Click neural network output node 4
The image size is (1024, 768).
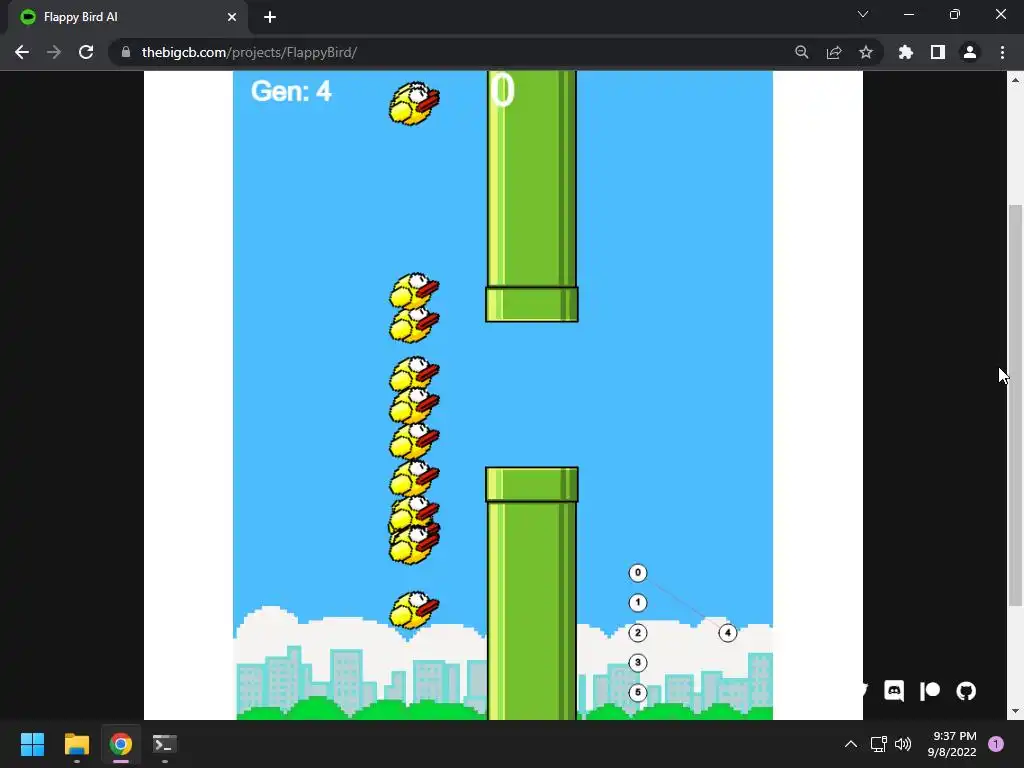tap(728, 633)
